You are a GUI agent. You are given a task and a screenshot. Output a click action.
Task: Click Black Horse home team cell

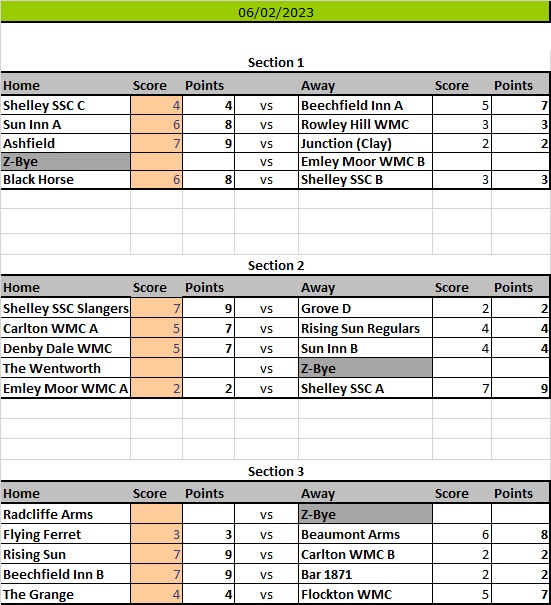(66, 179)
